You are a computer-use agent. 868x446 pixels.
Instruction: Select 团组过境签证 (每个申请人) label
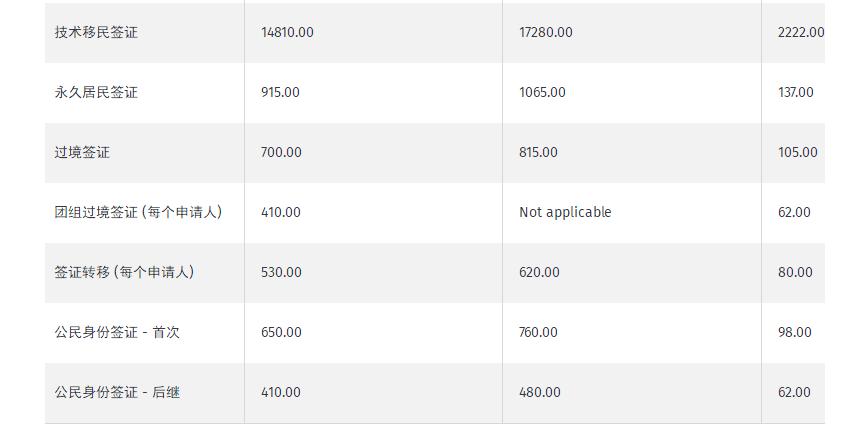coord(138,212)
